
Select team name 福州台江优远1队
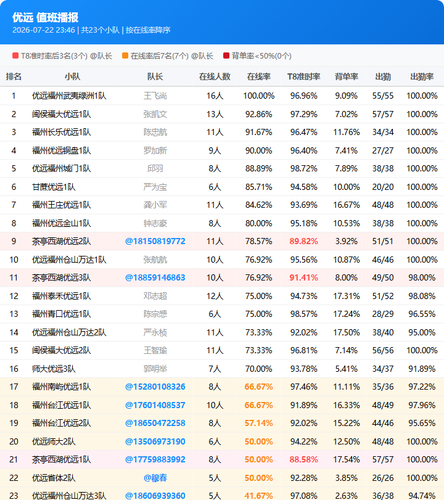point(61,405)
